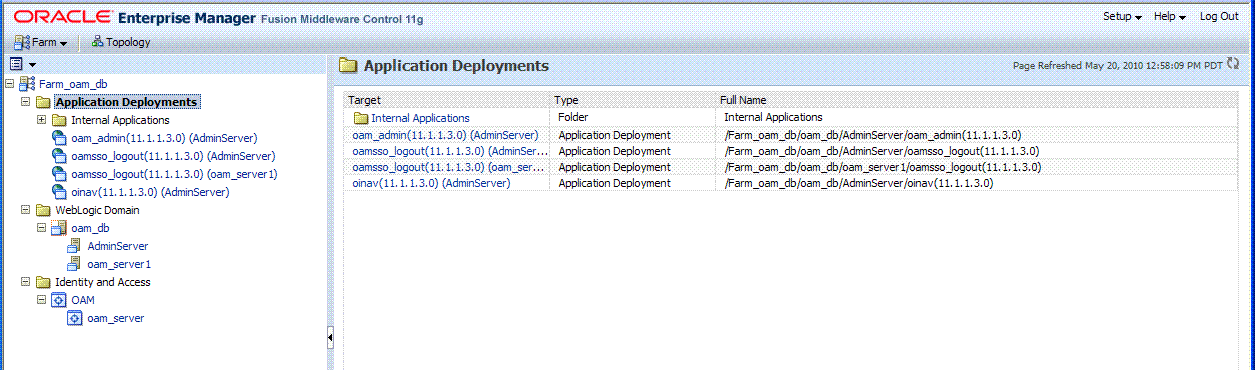Open oamsso_logout (AdminSer...) table link

click(449, 151)
